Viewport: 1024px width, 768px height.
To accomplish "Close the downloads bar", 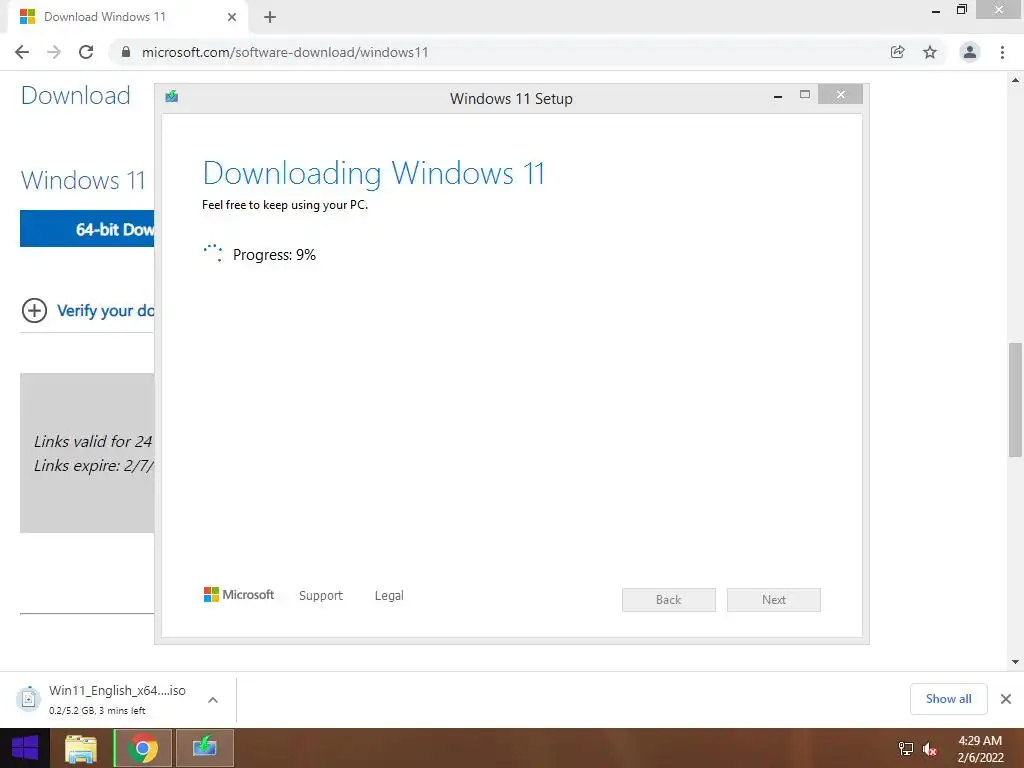I will pyautogui.click(x=1006, y=699).
